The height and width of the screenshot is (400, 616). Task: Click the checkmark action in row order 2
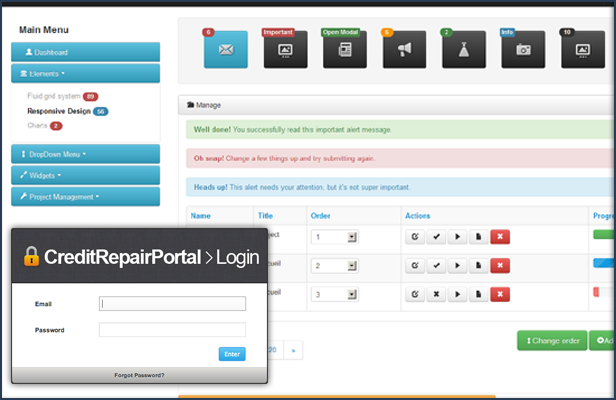[436, 266]
